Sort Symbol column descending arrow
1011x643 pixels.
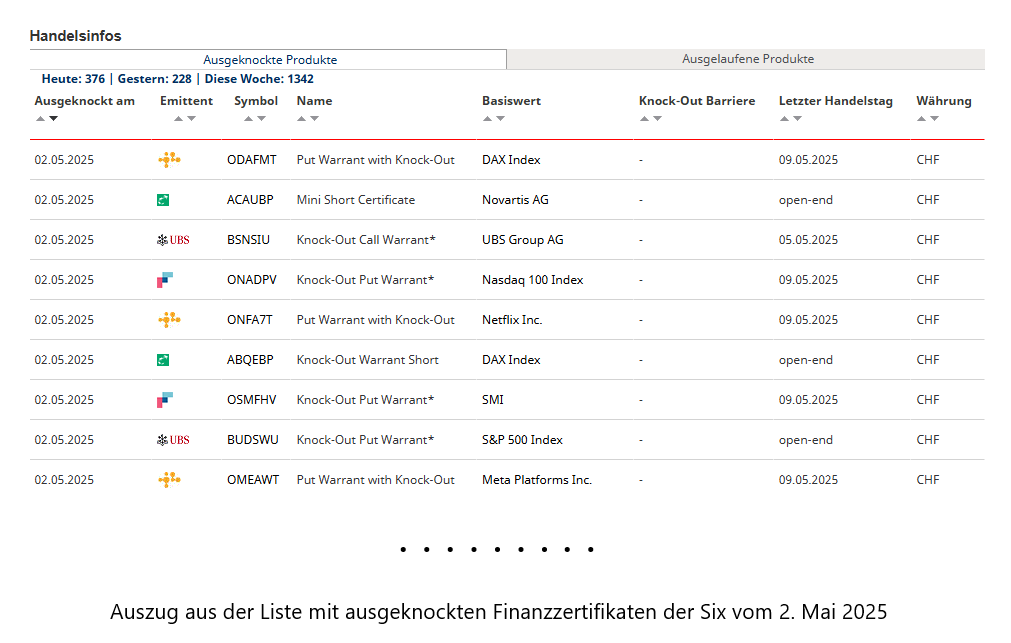click(261, 119)
